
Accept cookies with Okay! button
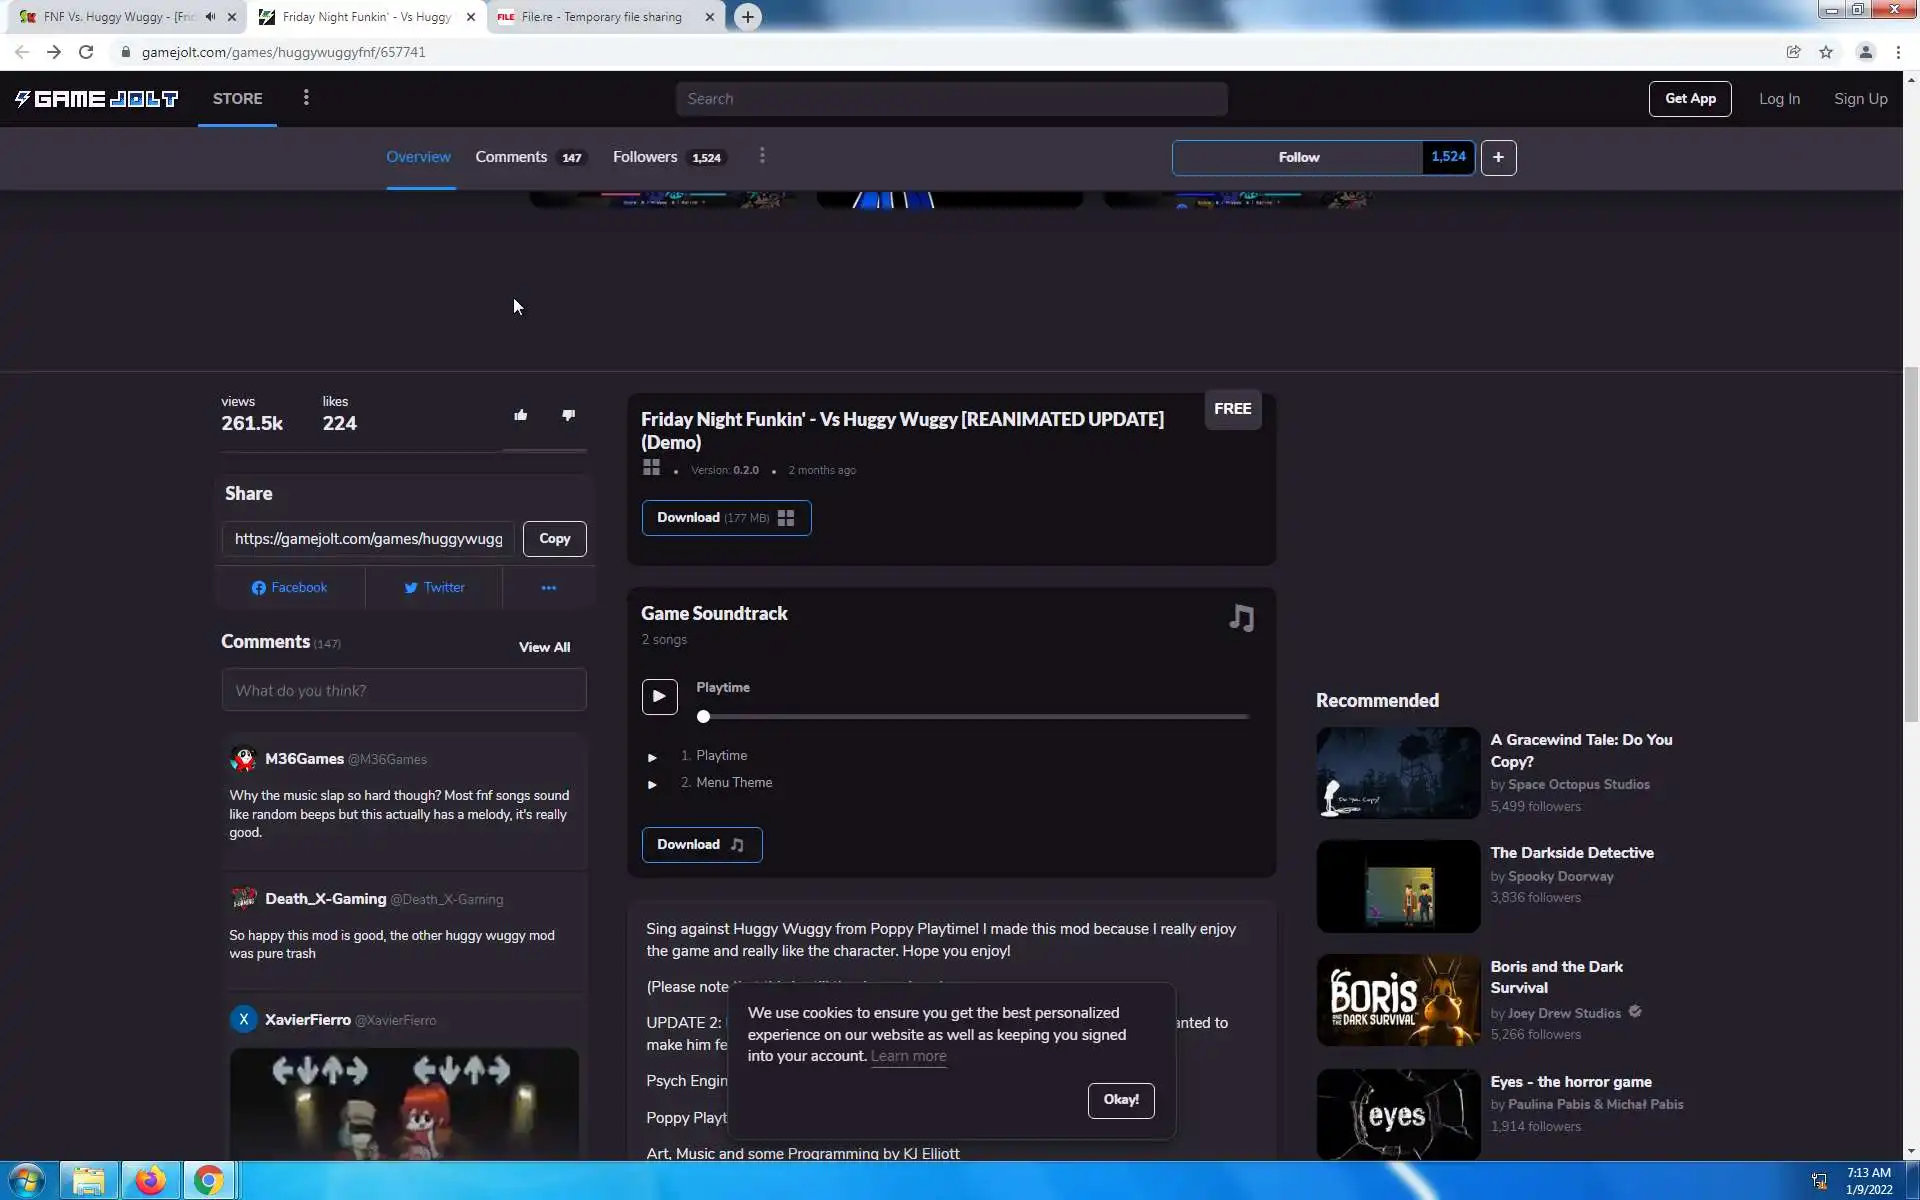point(1120,1100)
